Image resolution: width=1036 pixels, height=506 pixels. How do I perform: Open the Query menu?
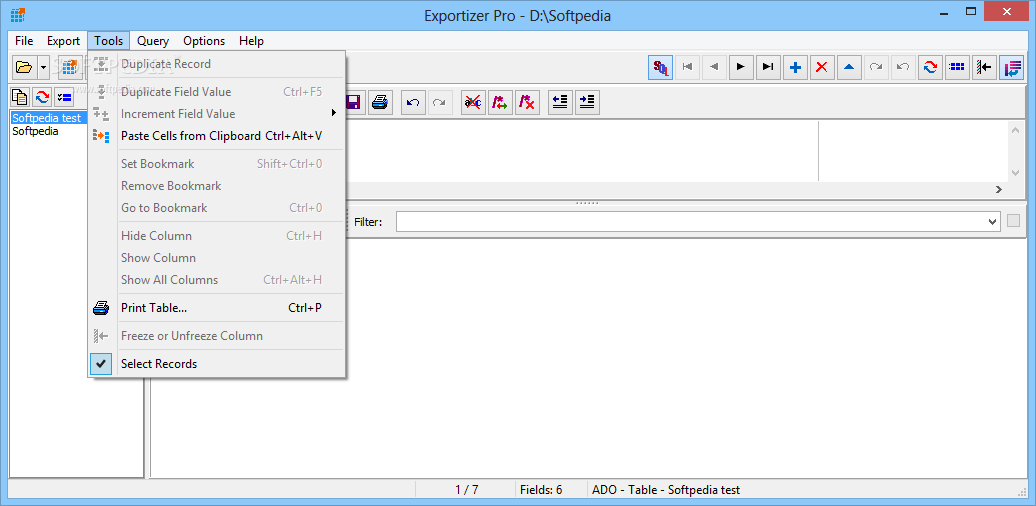tap(153, 41)
